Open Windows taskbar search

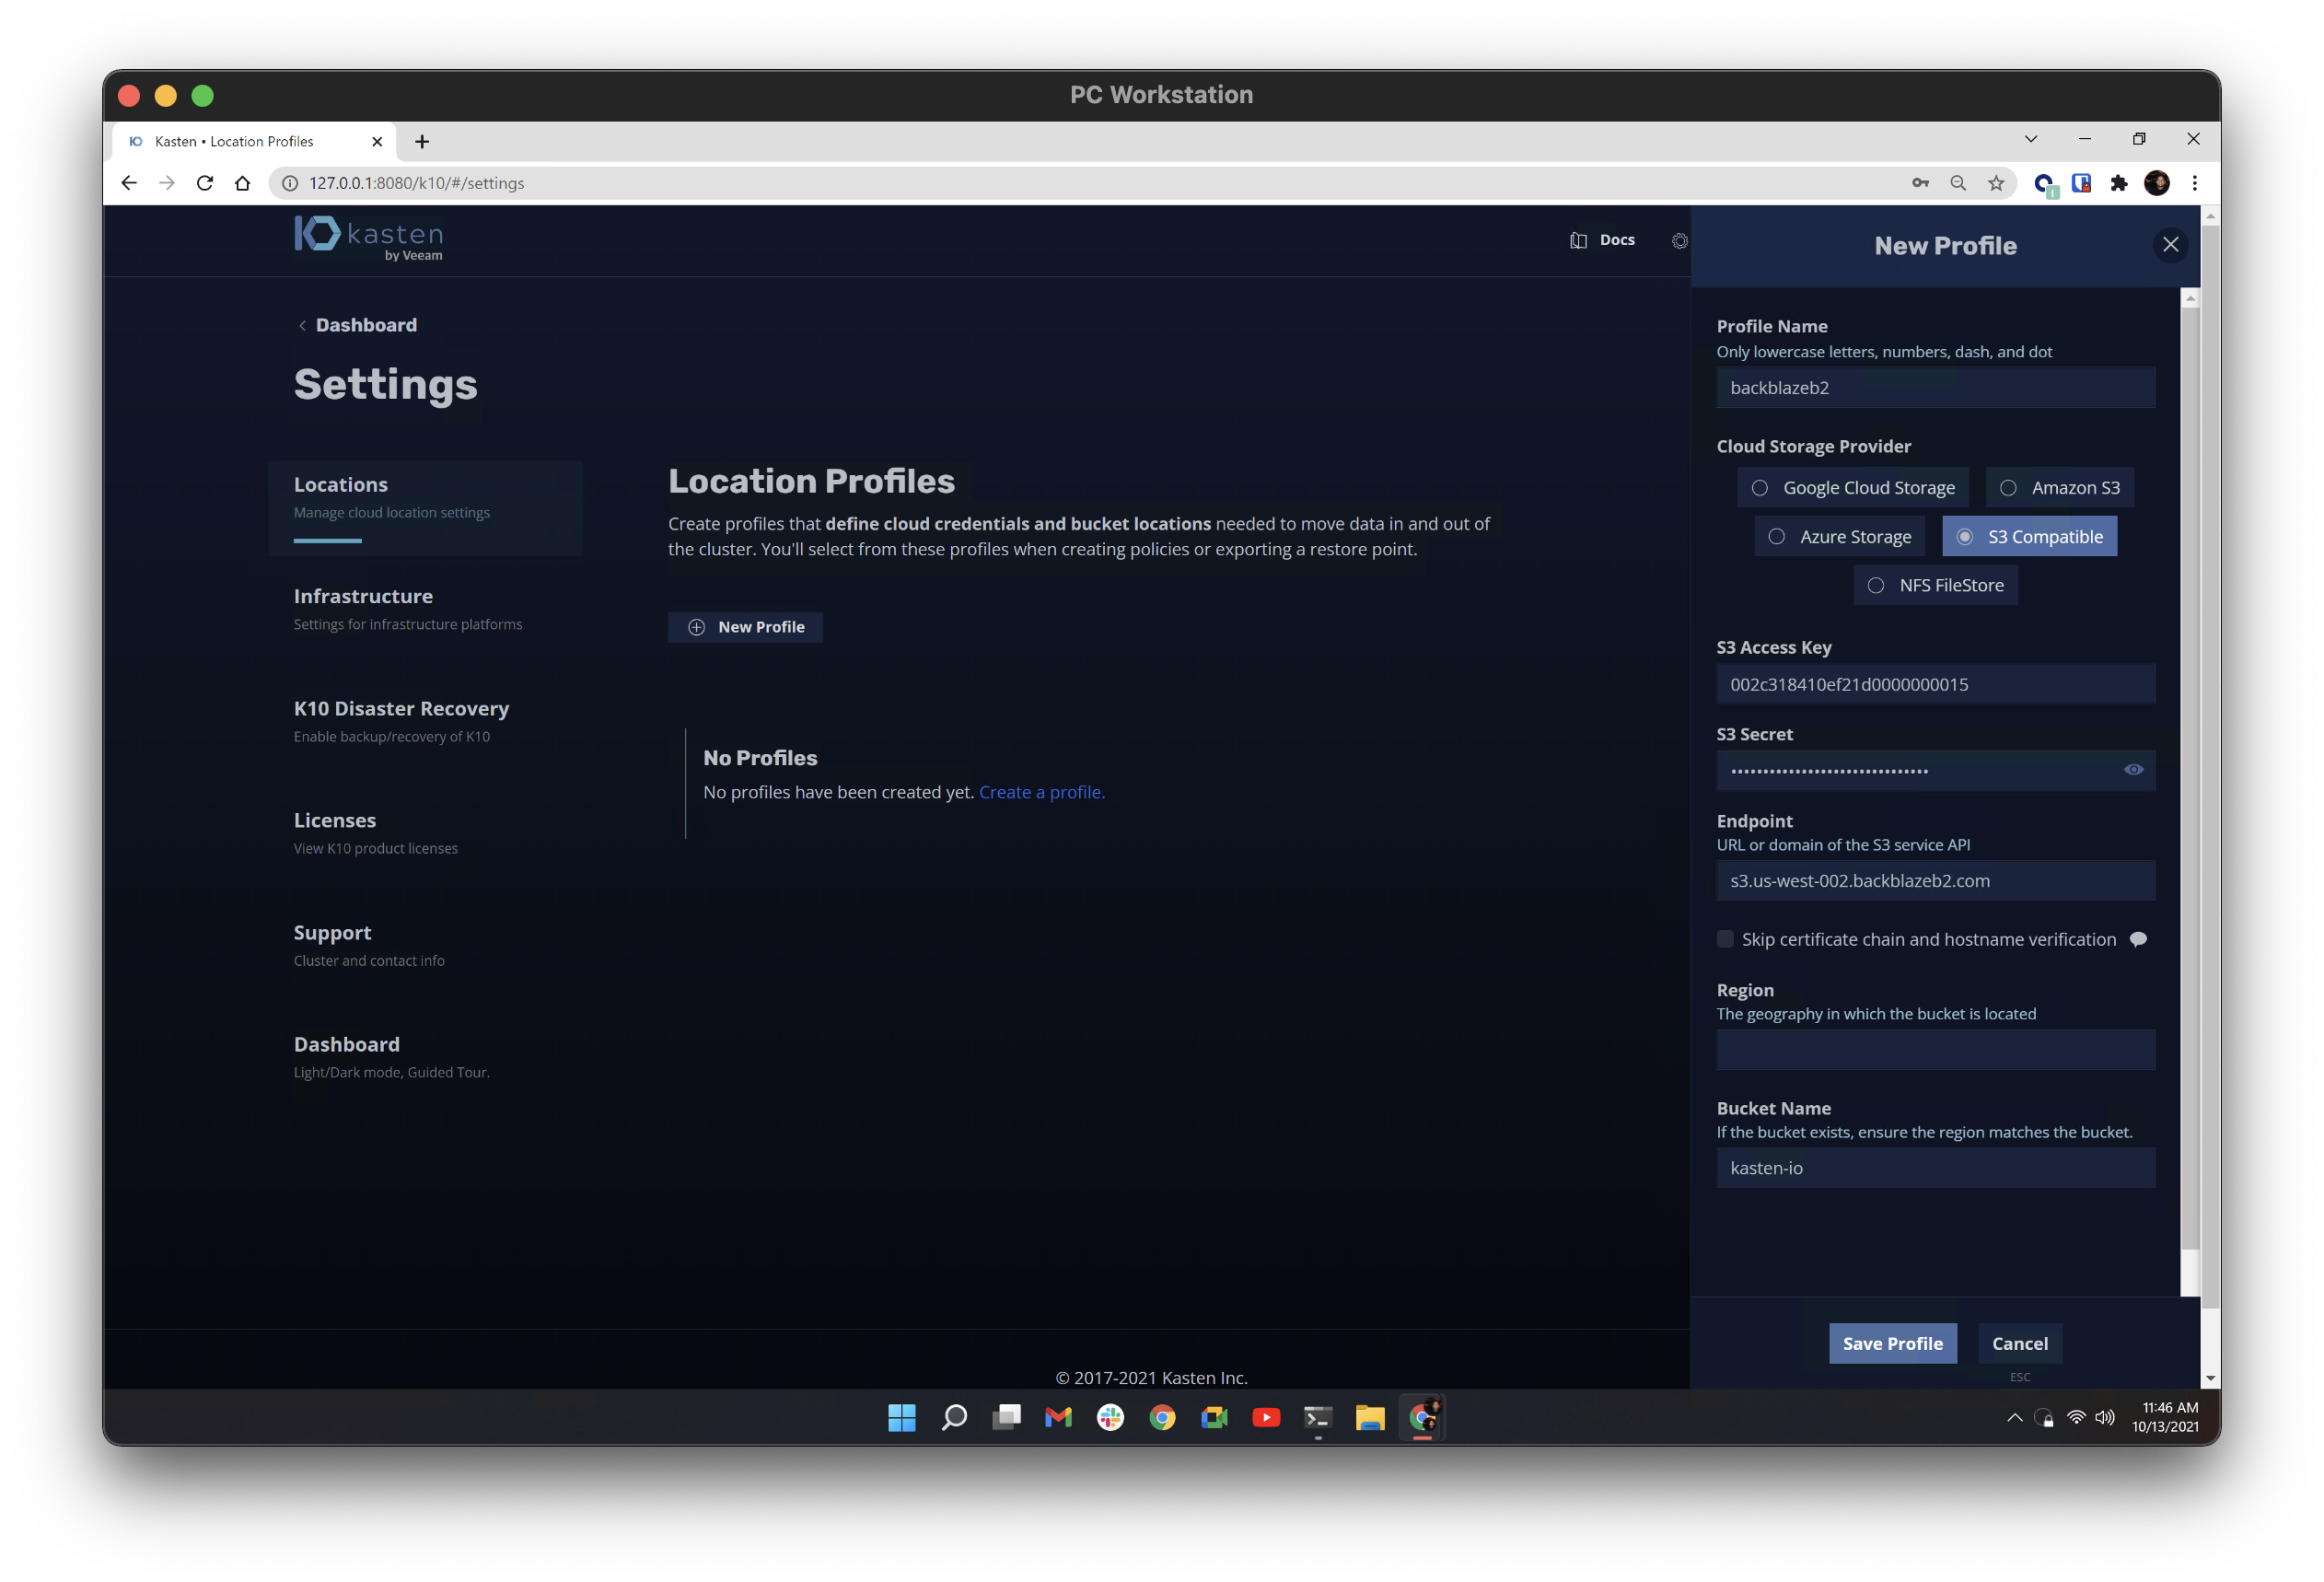954,1417
